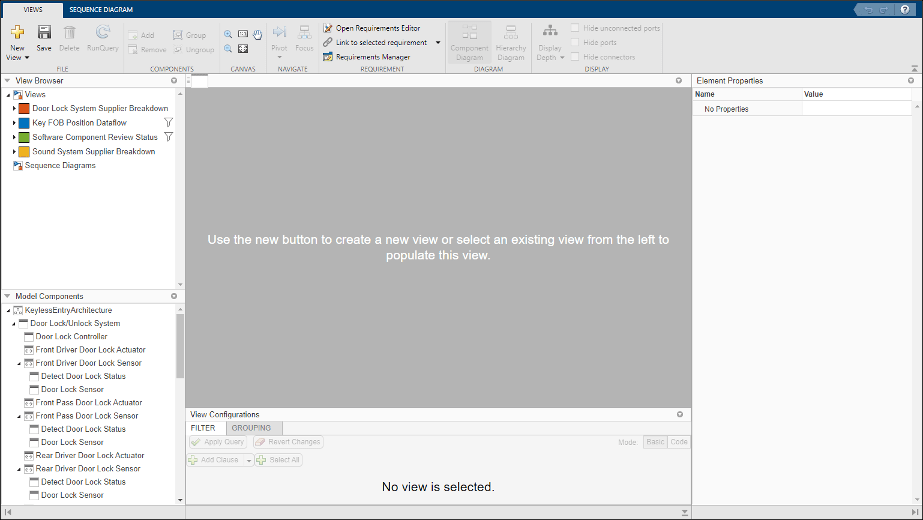This screenshot has width=923, height=520.
Task: Click the Revert Changes button
Action: coord(288,442)
